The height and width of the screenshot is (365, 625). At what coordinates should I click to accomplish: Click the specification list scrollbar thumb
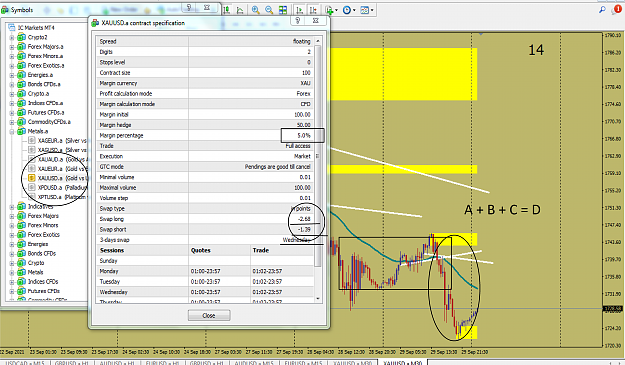(318, 155)
